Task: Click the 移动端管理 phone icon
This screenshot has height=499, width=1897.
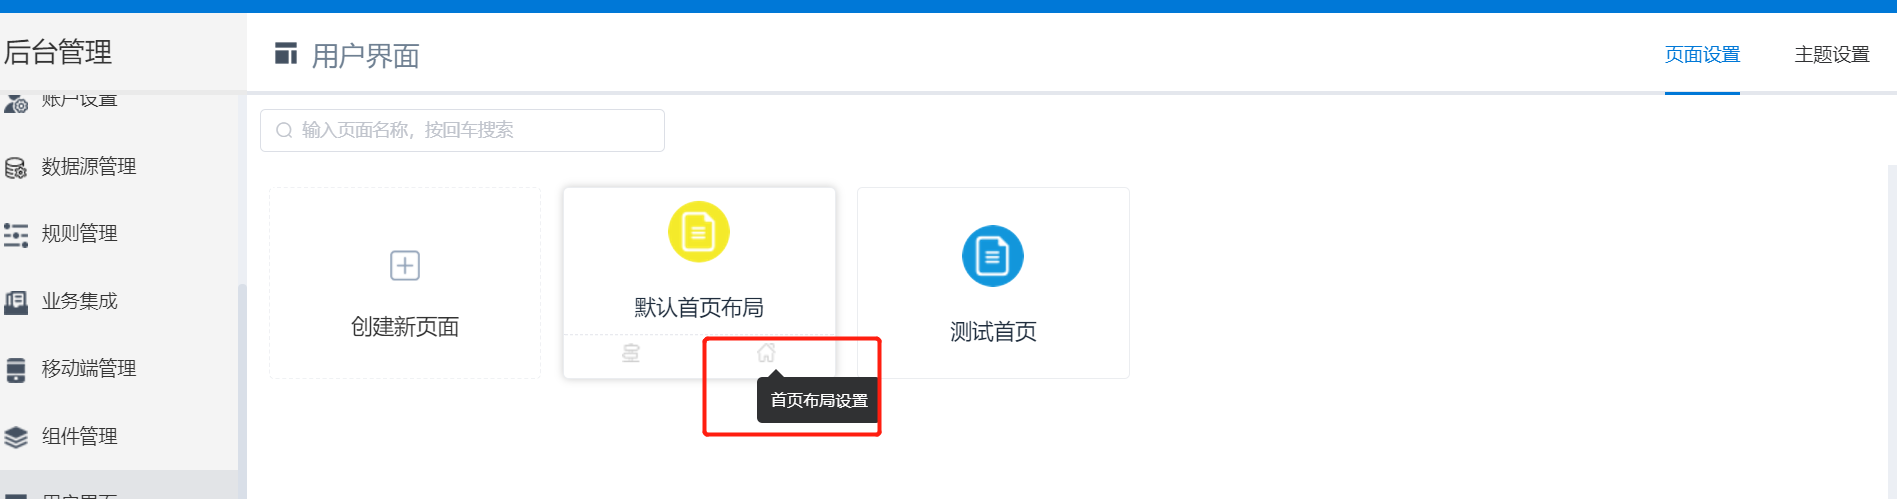Action: tap(16, 370)
